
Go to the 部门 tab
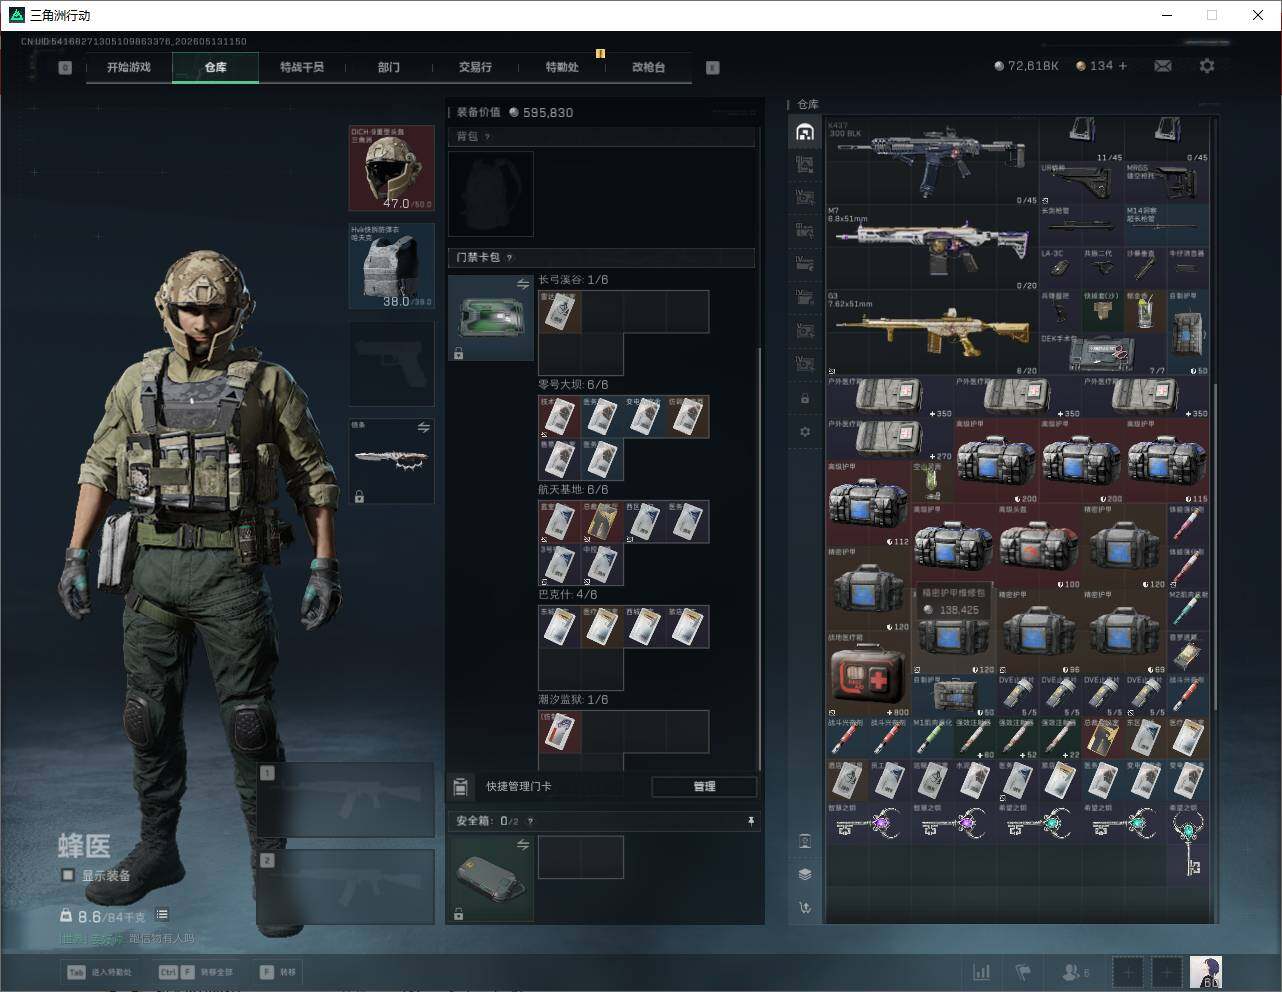tap(389, 67)
